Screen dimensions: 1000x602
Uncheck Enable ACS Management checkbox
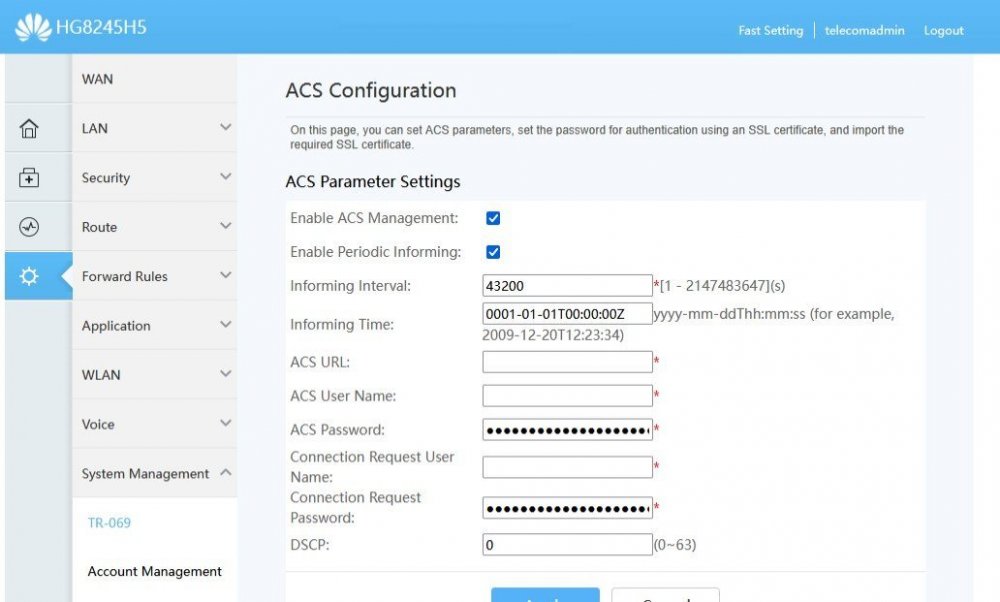(x=493, y=218)
